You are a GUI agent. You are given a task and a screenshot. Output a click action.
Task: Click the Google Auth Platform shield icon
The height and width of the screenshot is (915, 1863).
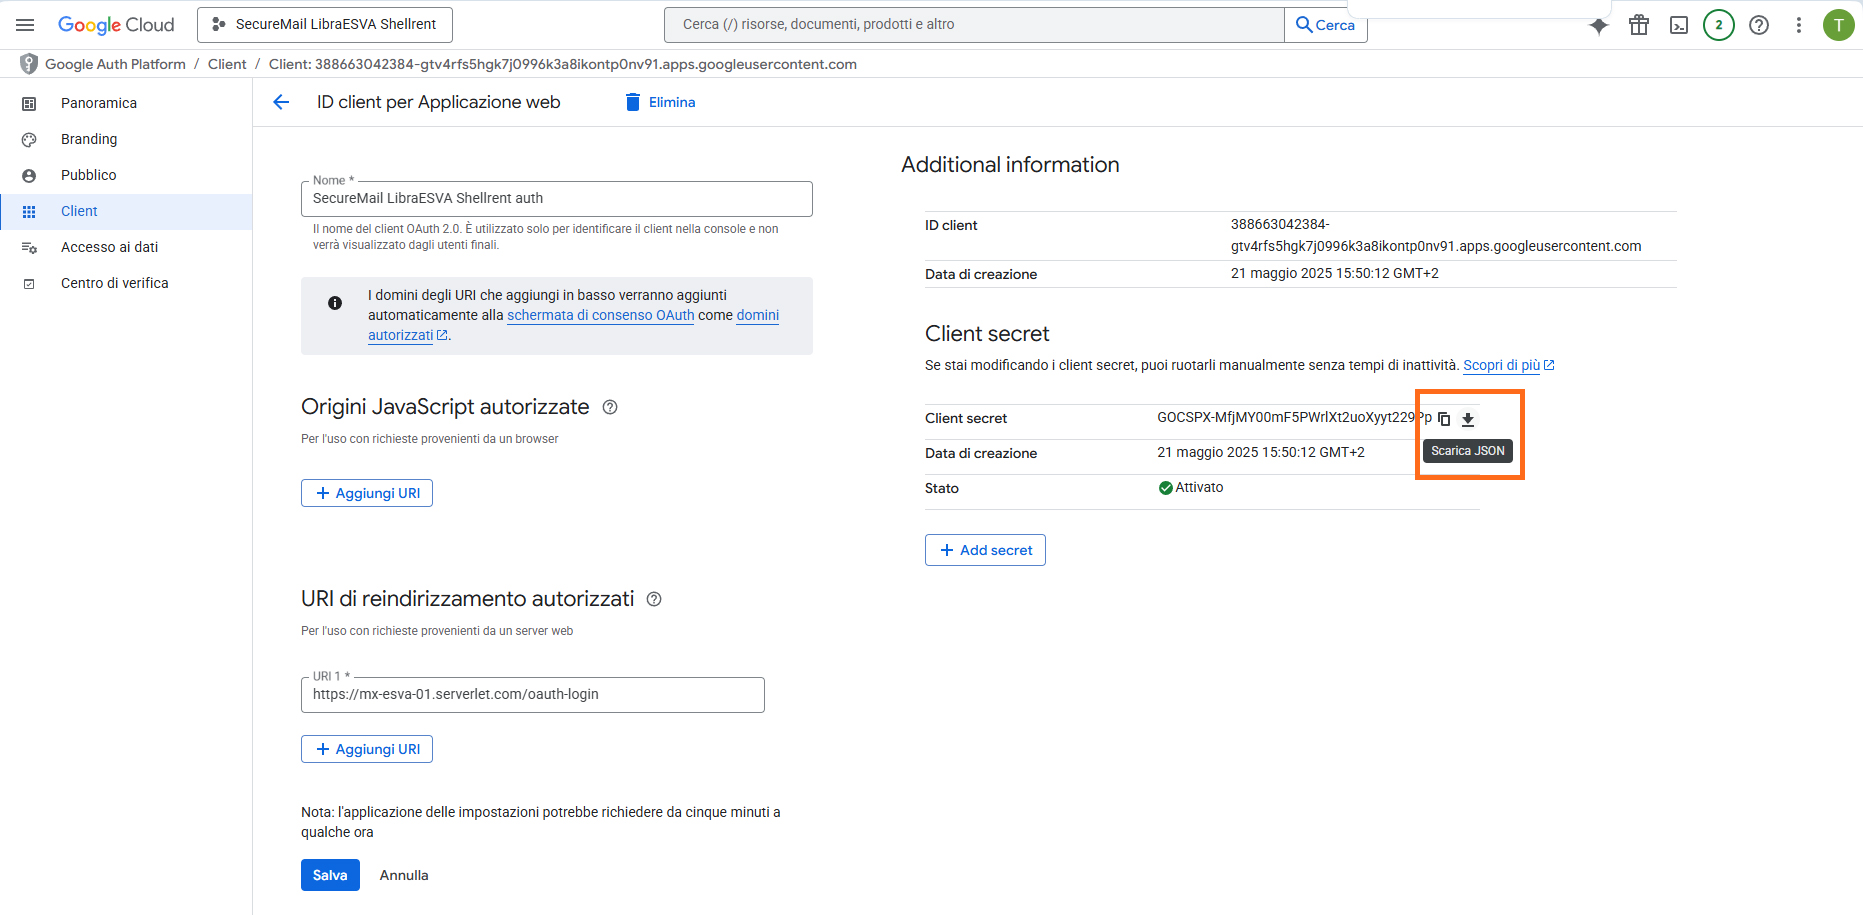click(x=29, y=64)
